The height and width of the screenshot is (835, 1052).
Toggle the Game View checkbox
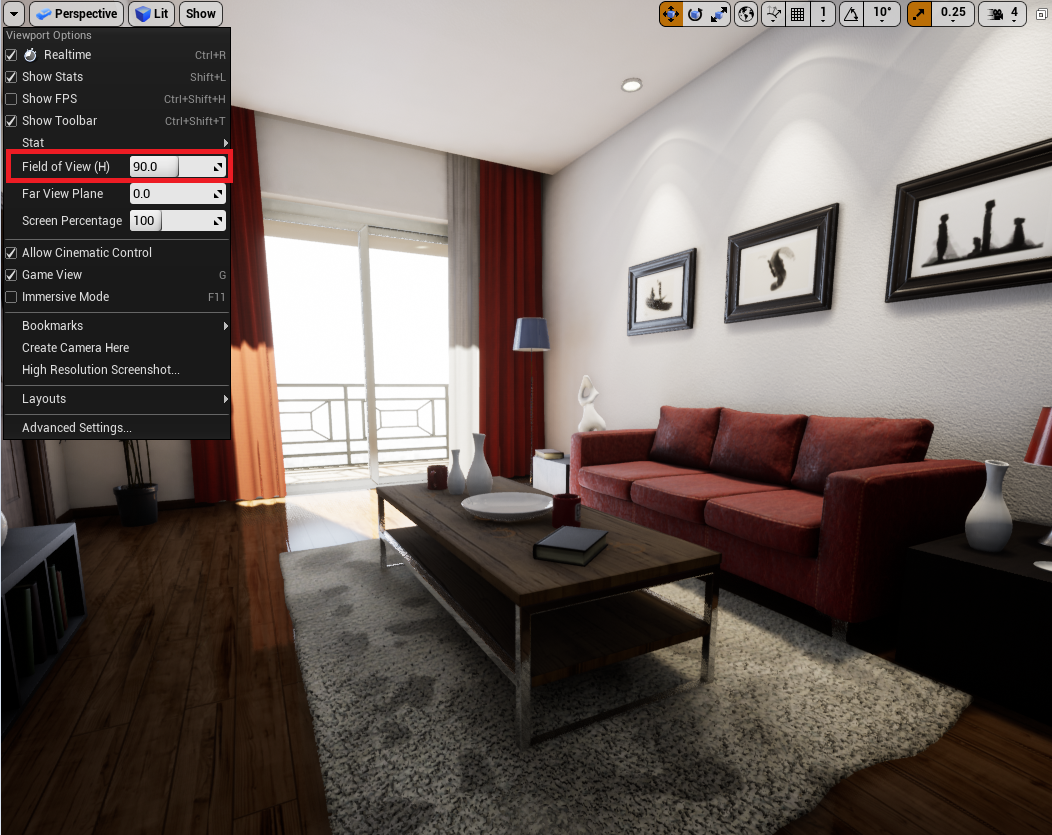click(11, 275)
